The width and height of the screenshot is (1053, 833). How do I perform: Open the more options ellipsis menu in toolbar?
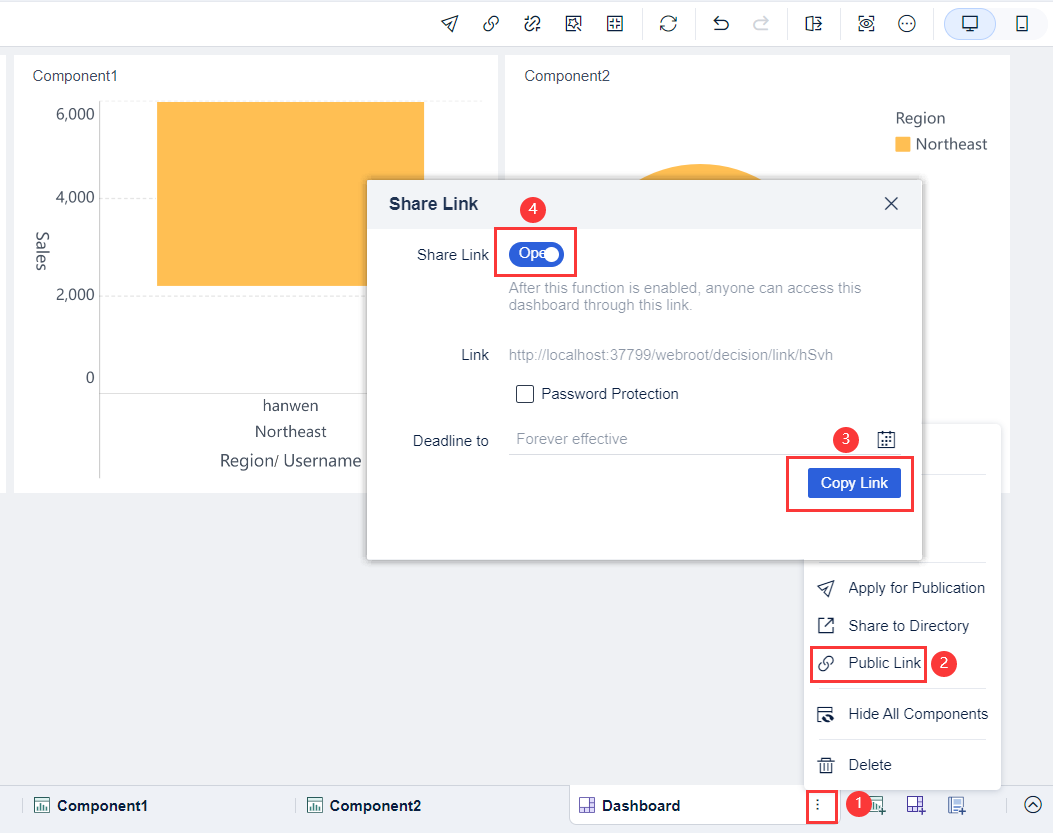pos(907,23)
